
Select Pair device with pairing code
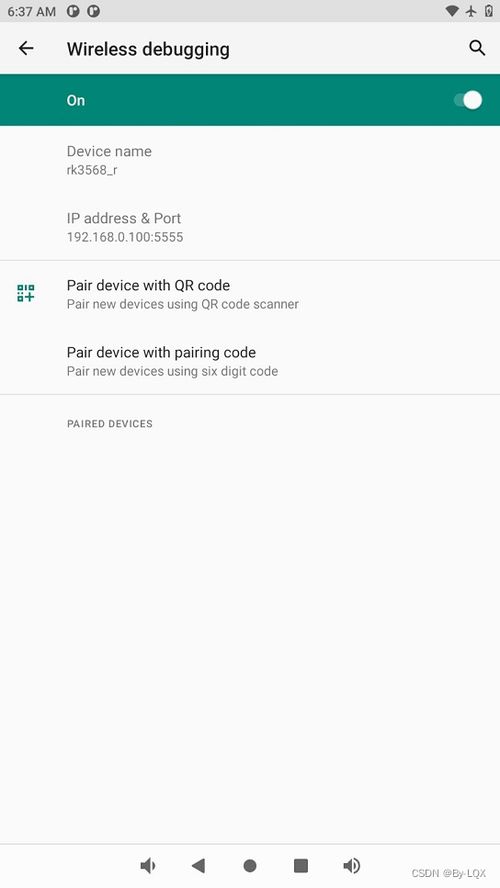250,361
